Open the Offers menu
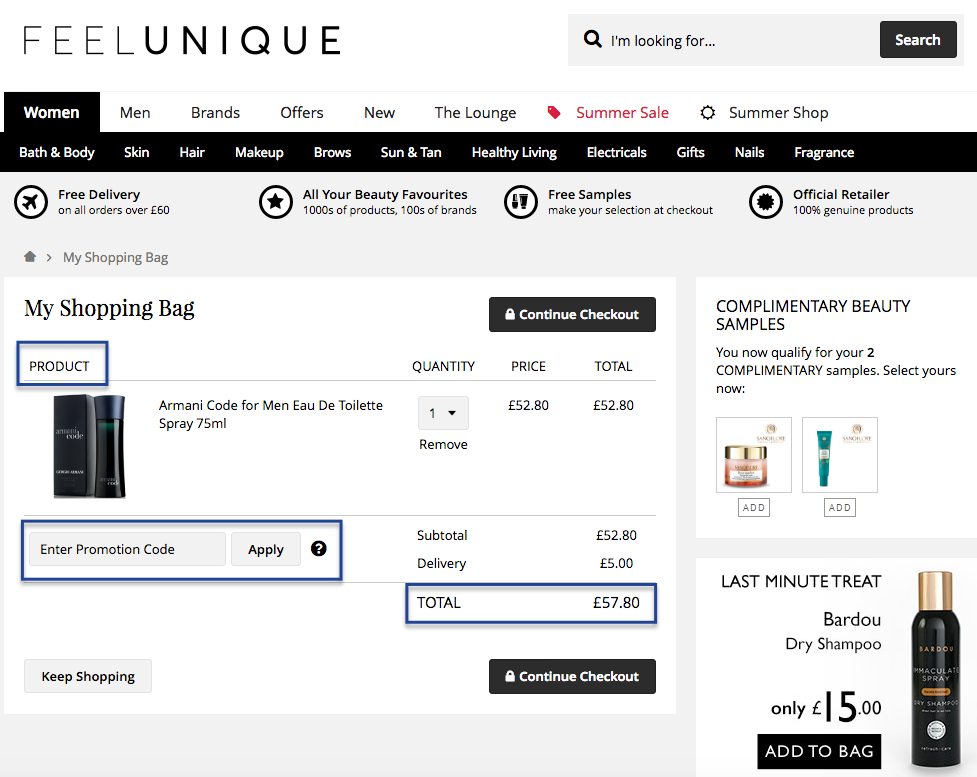977x777 pixels. [x=302, y=113]
